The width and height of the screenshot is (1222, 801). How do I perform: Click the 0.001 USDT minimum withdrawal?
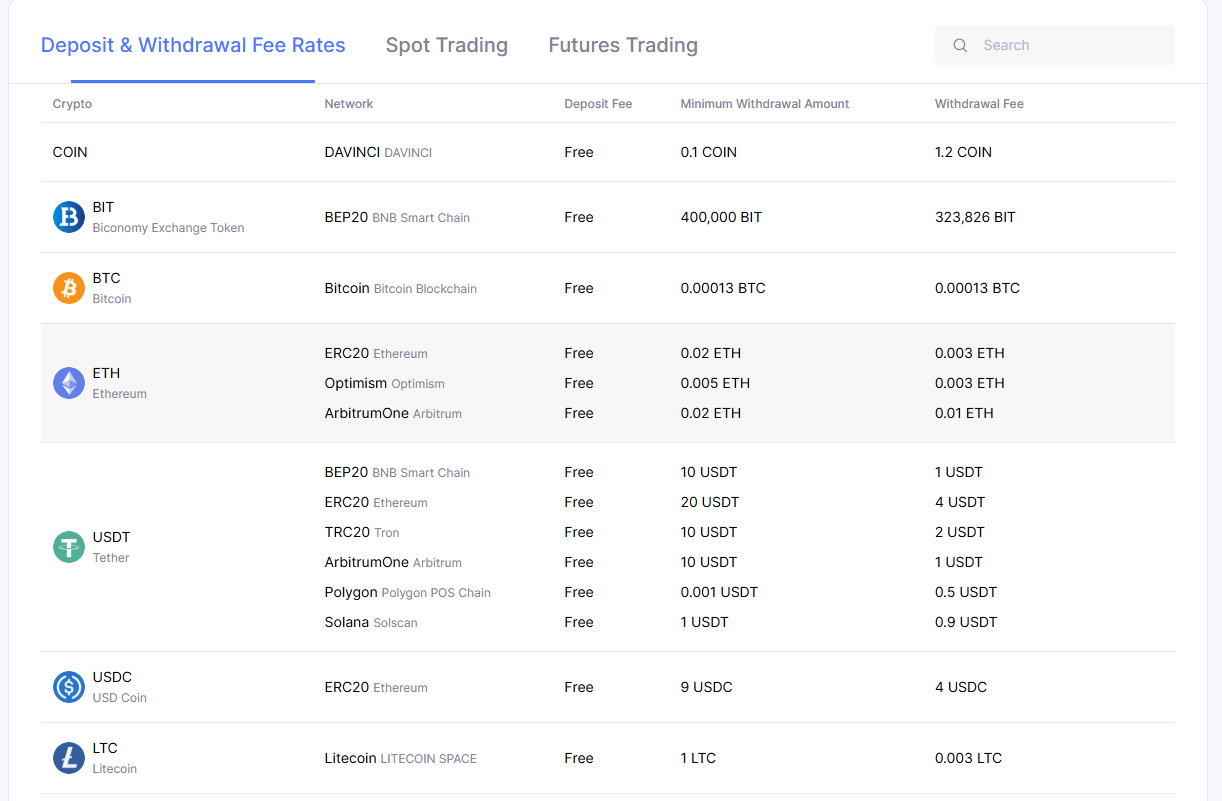click(719, 592)
